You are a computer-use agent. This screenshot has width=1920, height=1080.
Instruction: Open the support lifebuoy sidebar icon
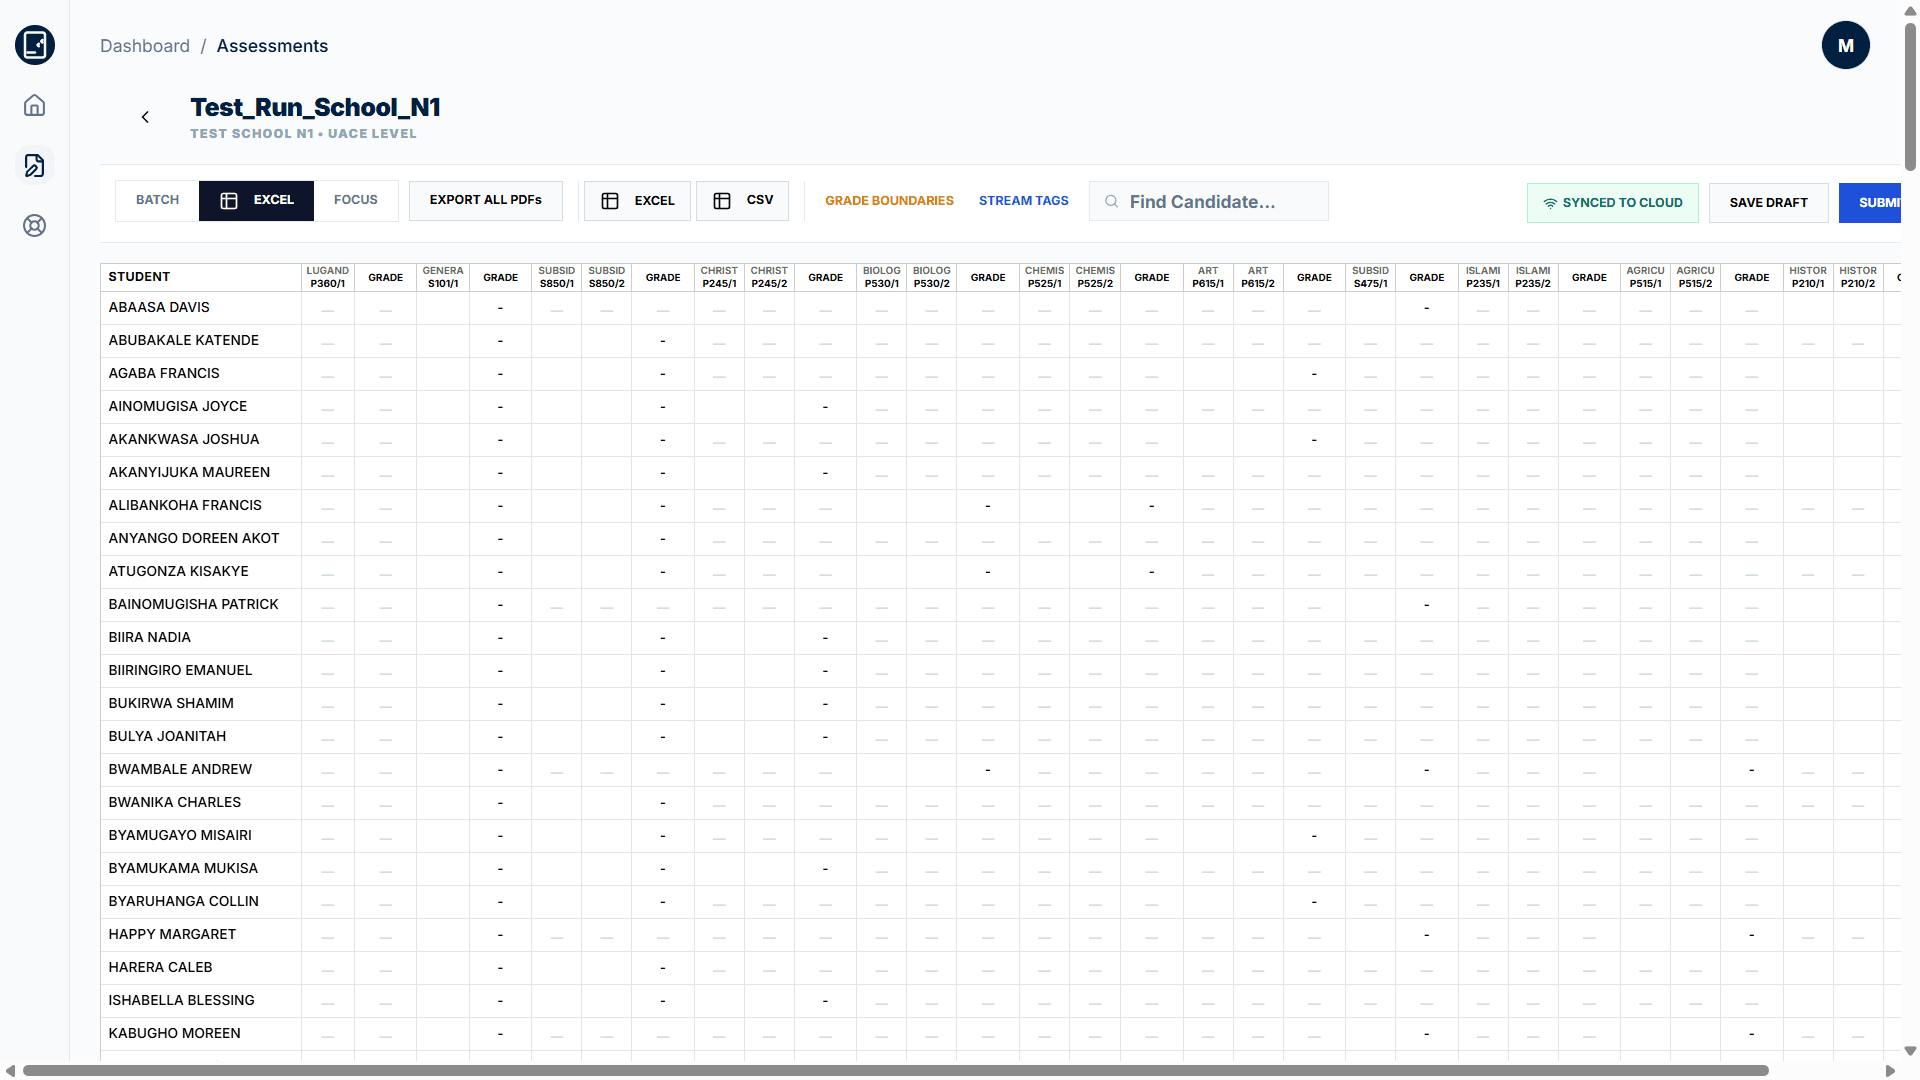click(x=35, y=226)
